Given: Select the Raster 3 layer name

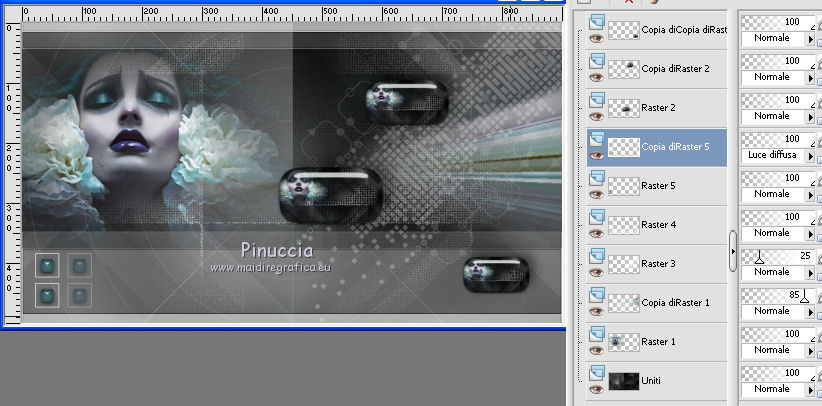Looking at the screenshot, I should pyautogui.click(x=658, y=264).
